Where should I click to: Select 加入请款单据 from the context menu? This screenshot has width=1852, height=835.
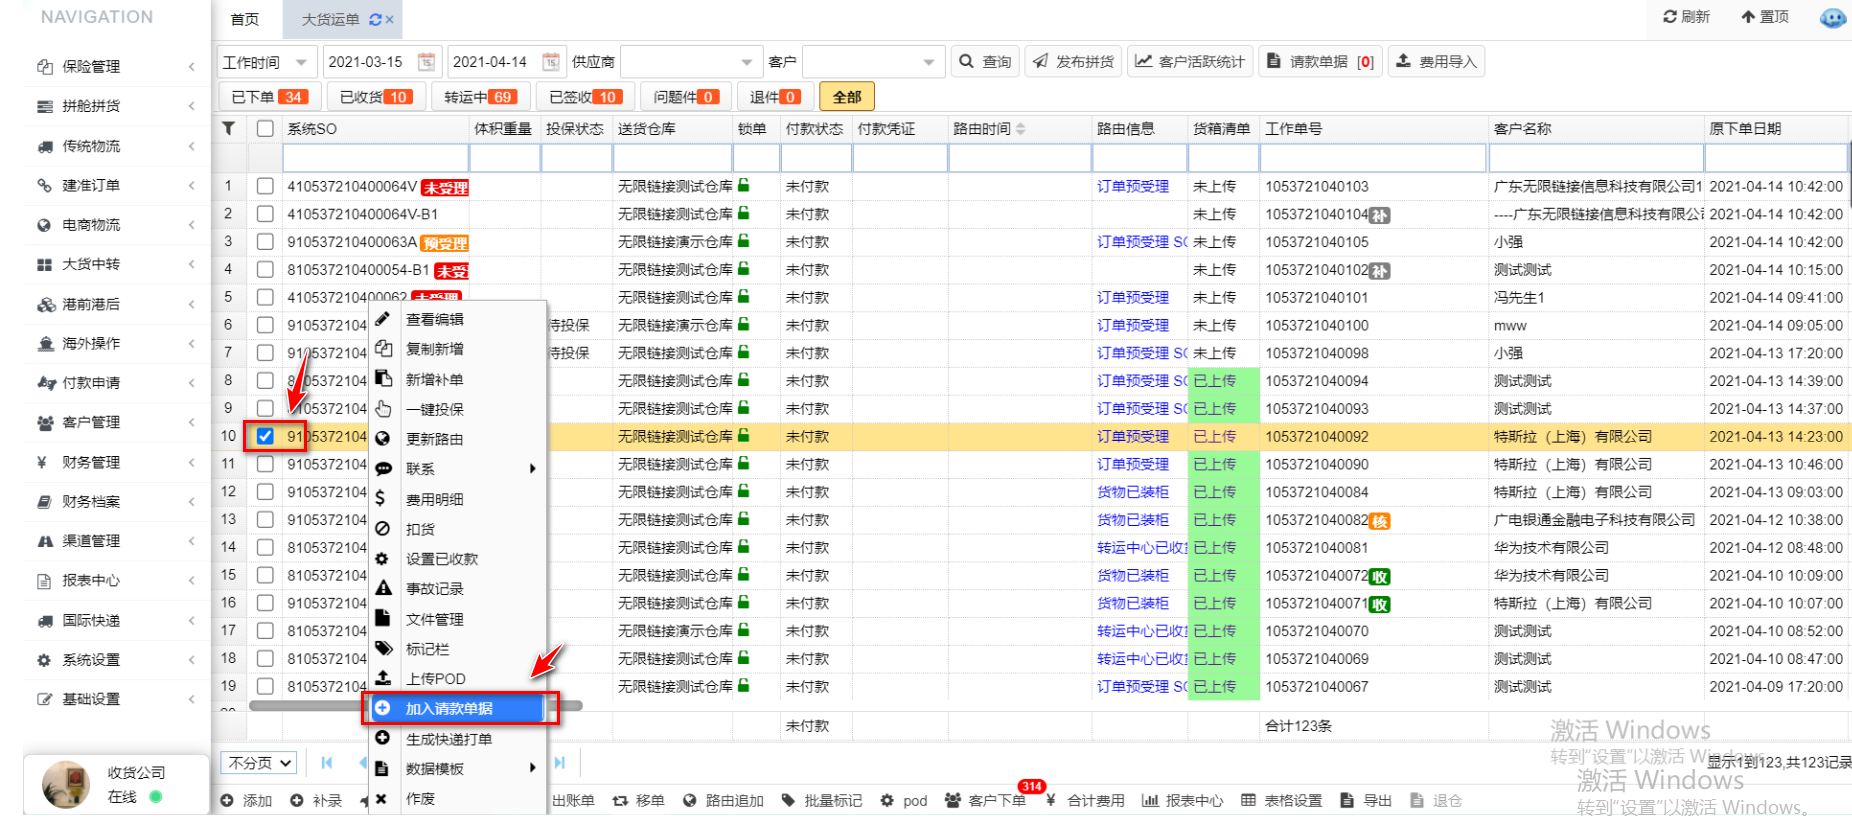449,709
